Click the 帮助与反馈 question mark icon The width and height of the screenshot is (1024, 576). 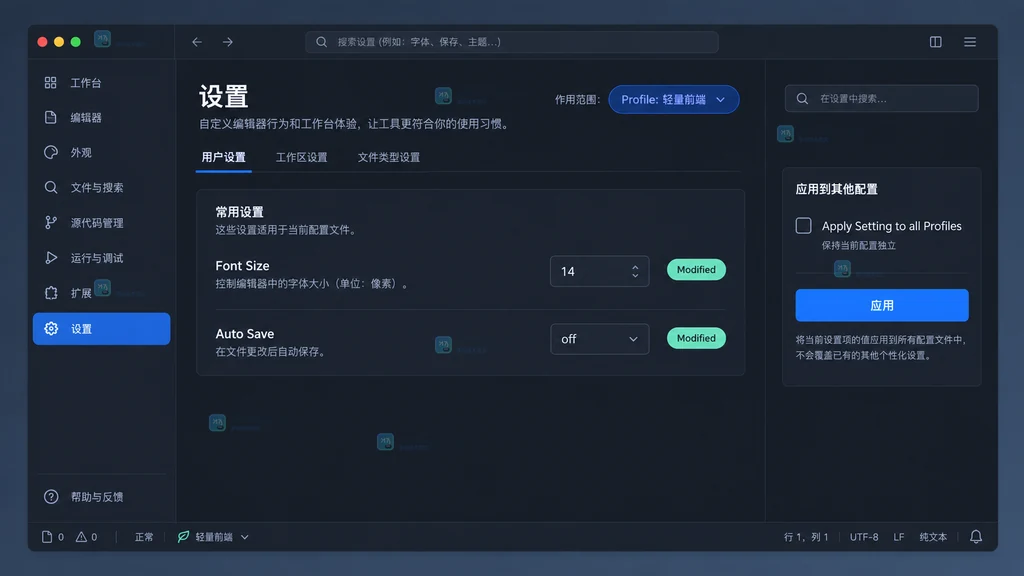click(51, 497)
